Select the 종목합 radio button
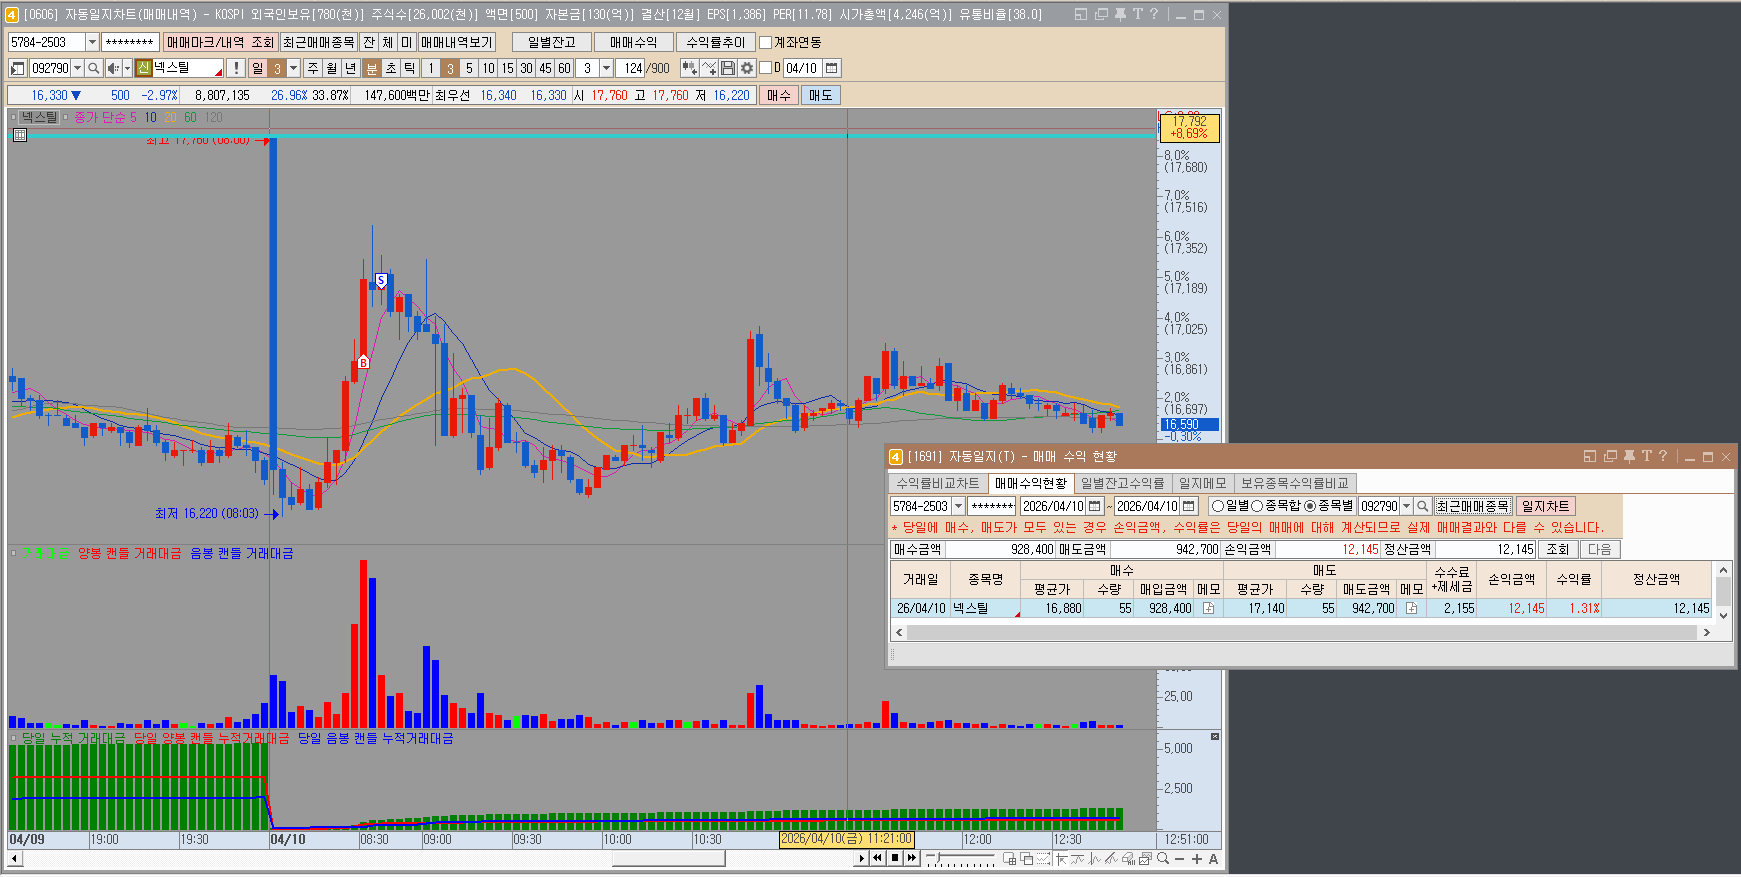The height and width of the screenshot is (877, 1741). [1257, 506]
